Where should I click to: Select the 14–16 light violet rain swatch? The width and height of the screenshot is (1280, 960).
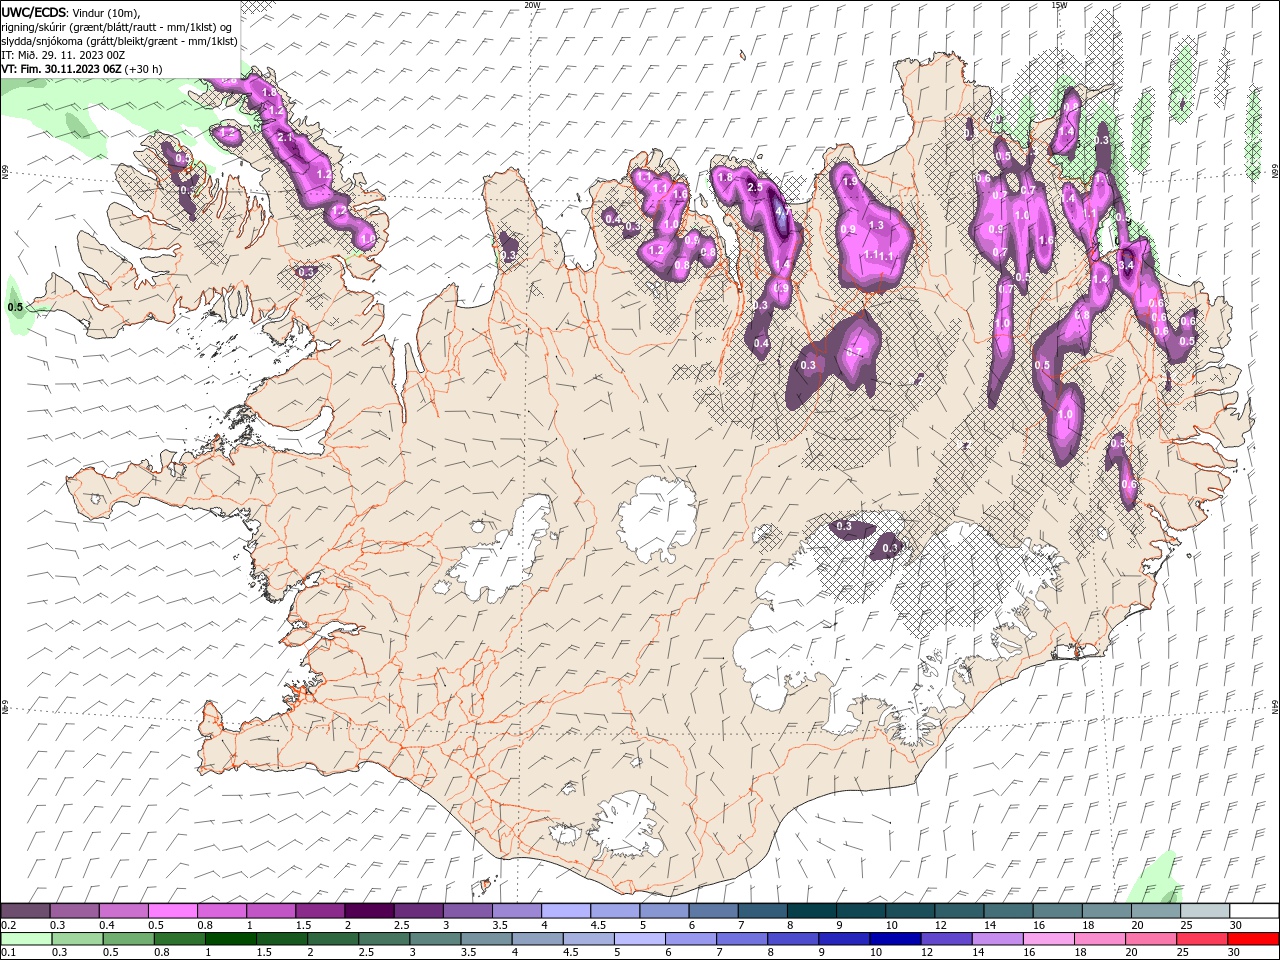click(x=997, y=939)
